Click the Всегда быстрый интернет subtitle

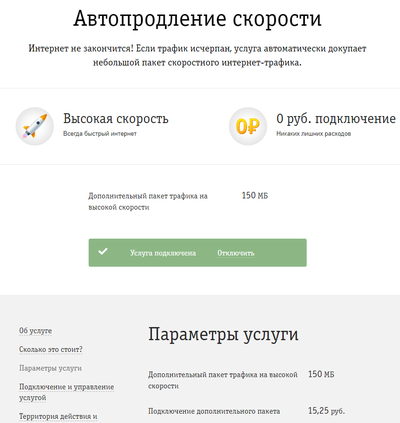(100, 134)
